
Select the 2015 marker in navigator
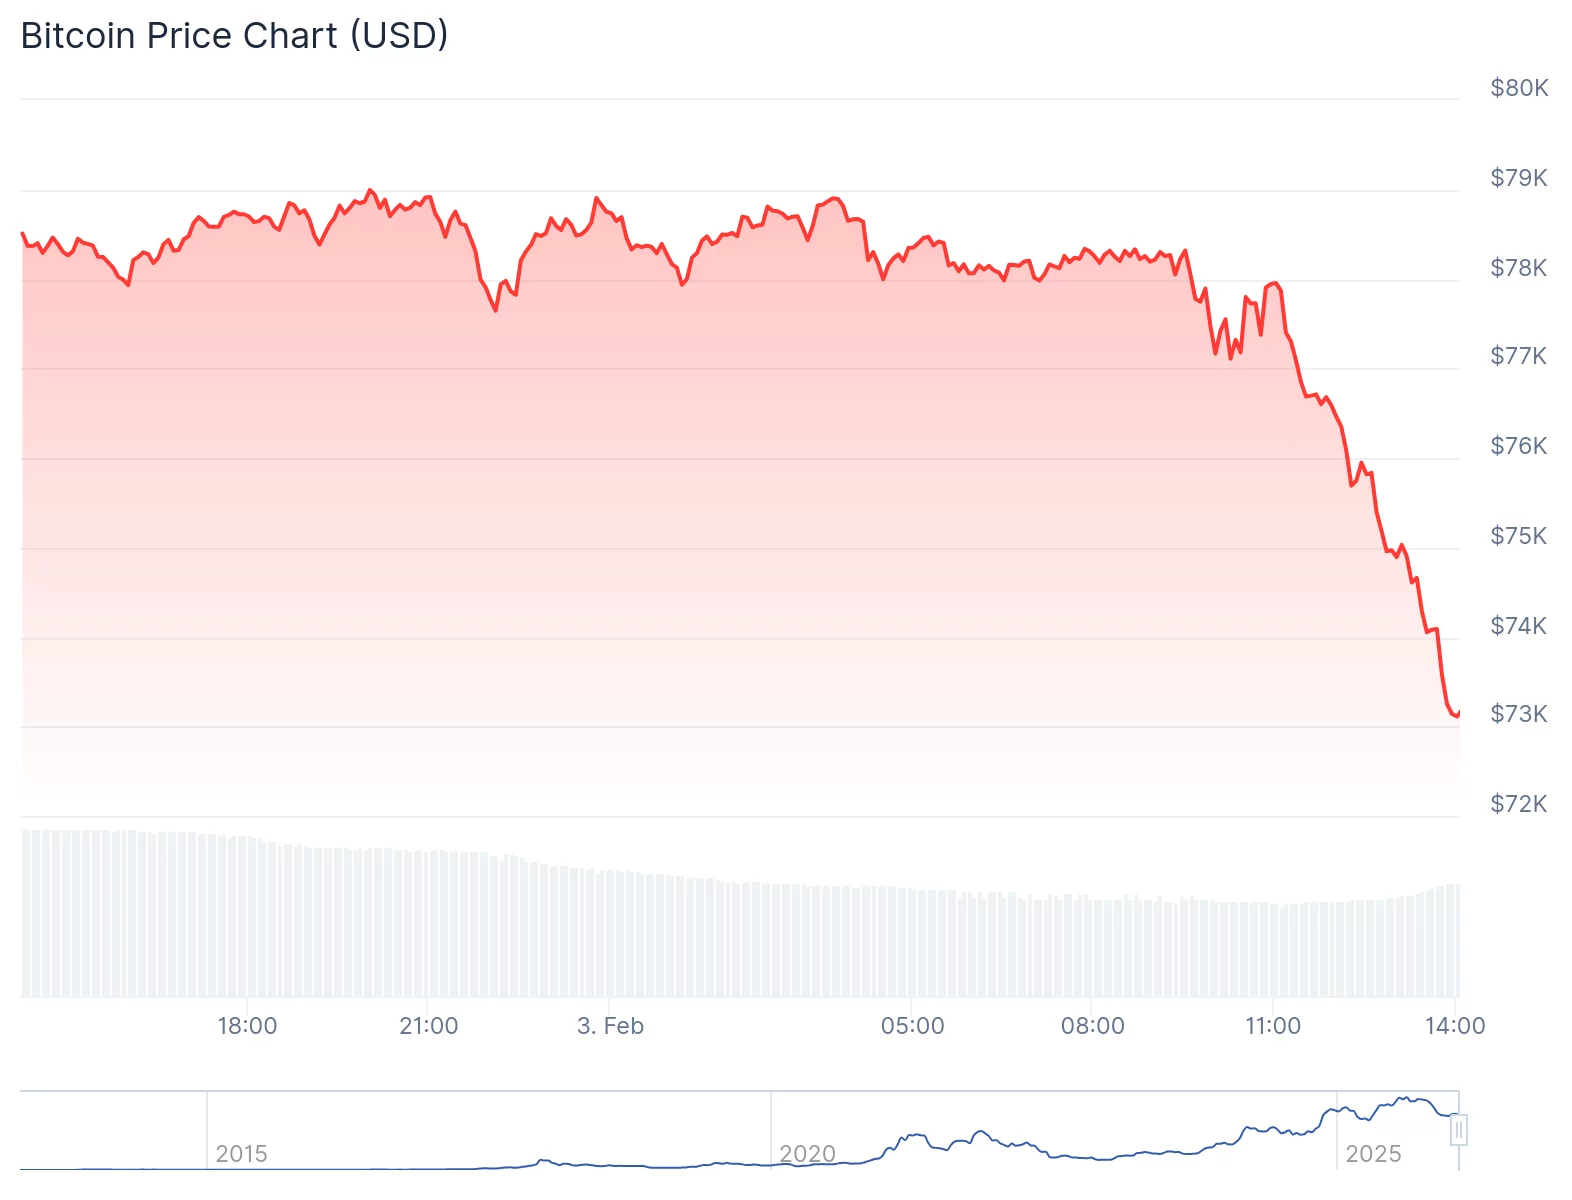point(241,1154)
